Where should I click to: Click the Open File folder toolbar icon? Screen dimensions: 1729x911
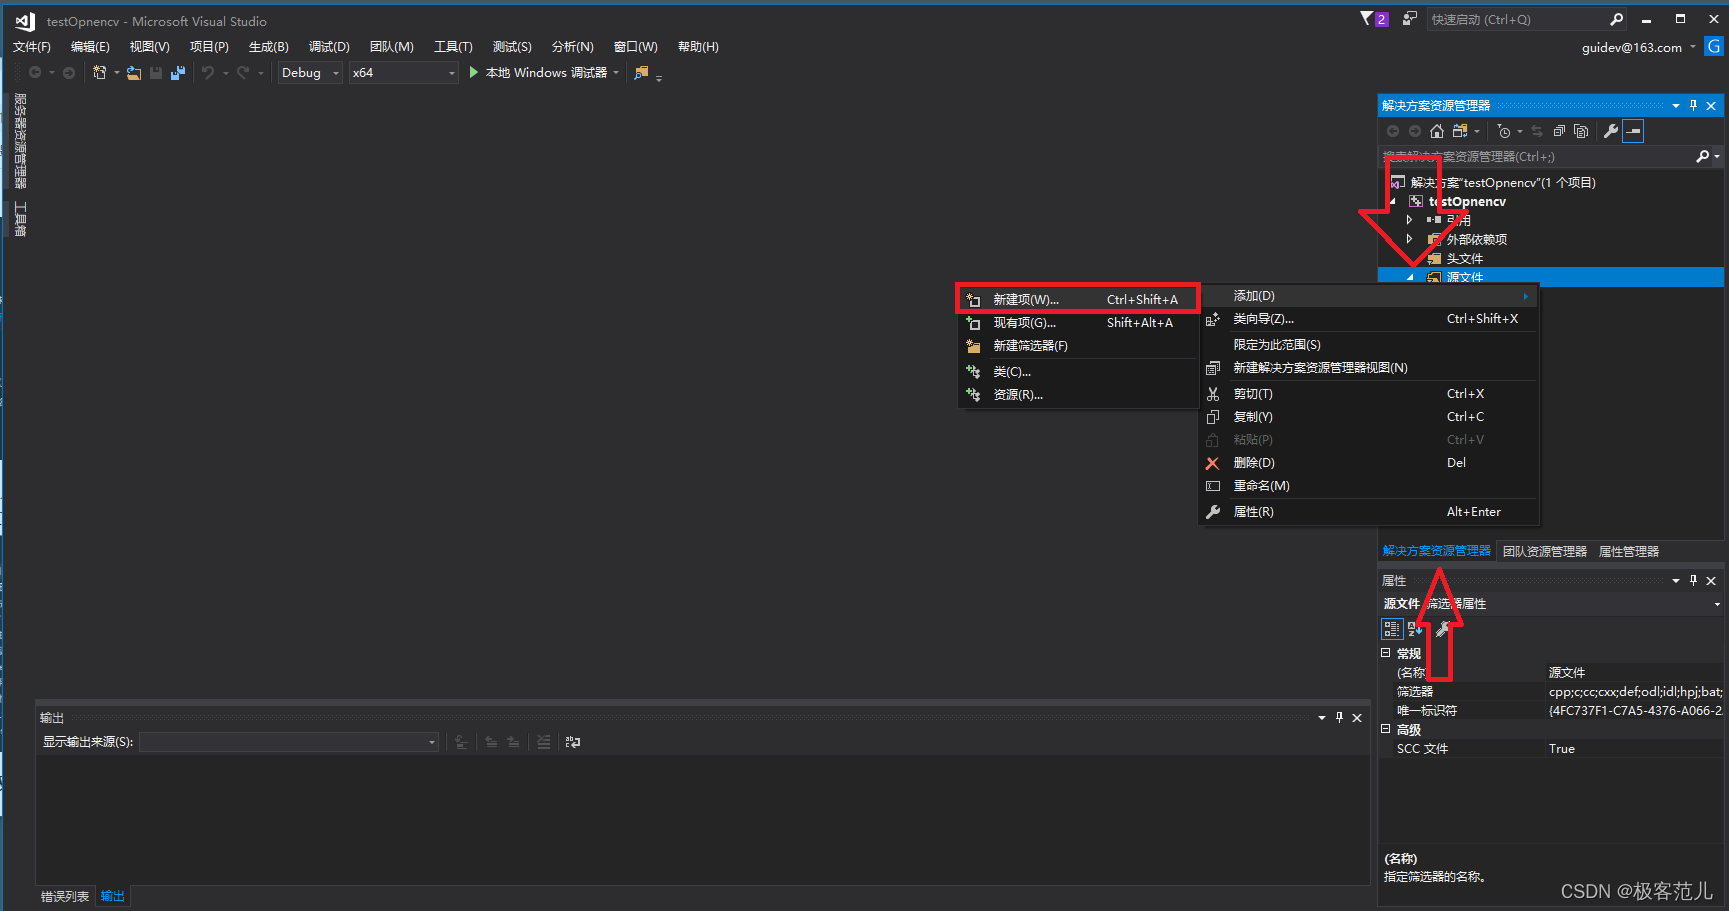tap(134, 73)
